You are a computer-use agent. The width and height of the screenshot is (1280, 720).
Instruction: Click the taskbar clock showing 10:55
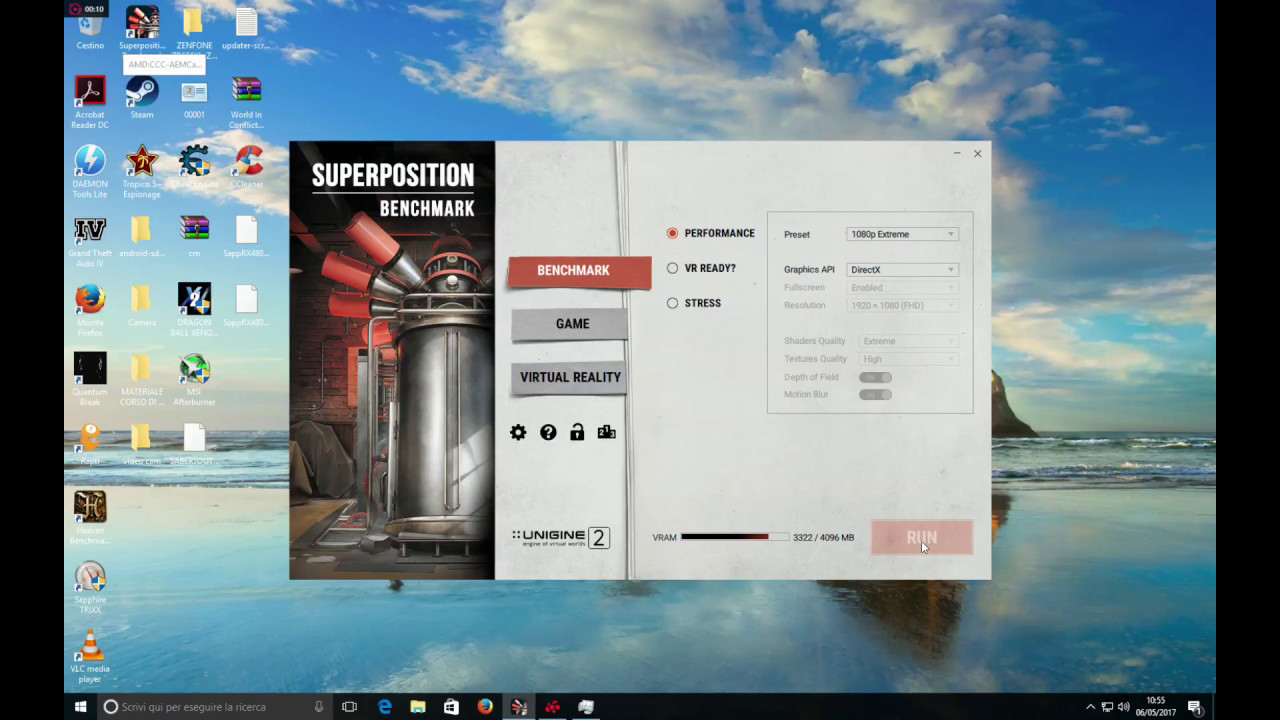point(1156,706)
